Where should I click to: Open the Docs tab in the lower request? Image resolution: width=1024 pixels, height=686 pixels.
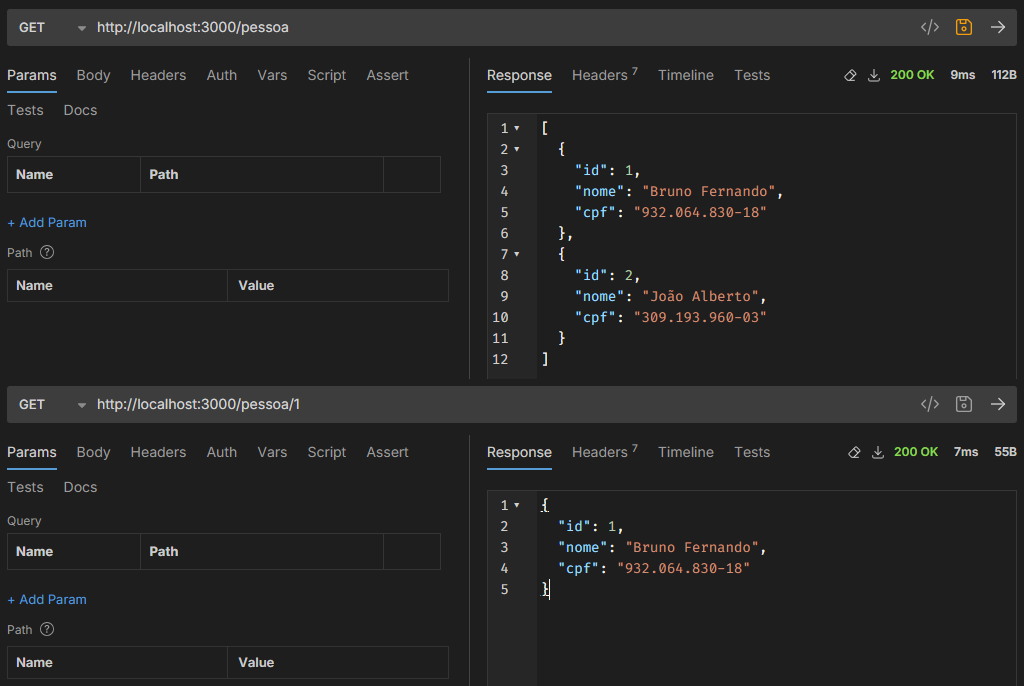[x=80, y=487]
